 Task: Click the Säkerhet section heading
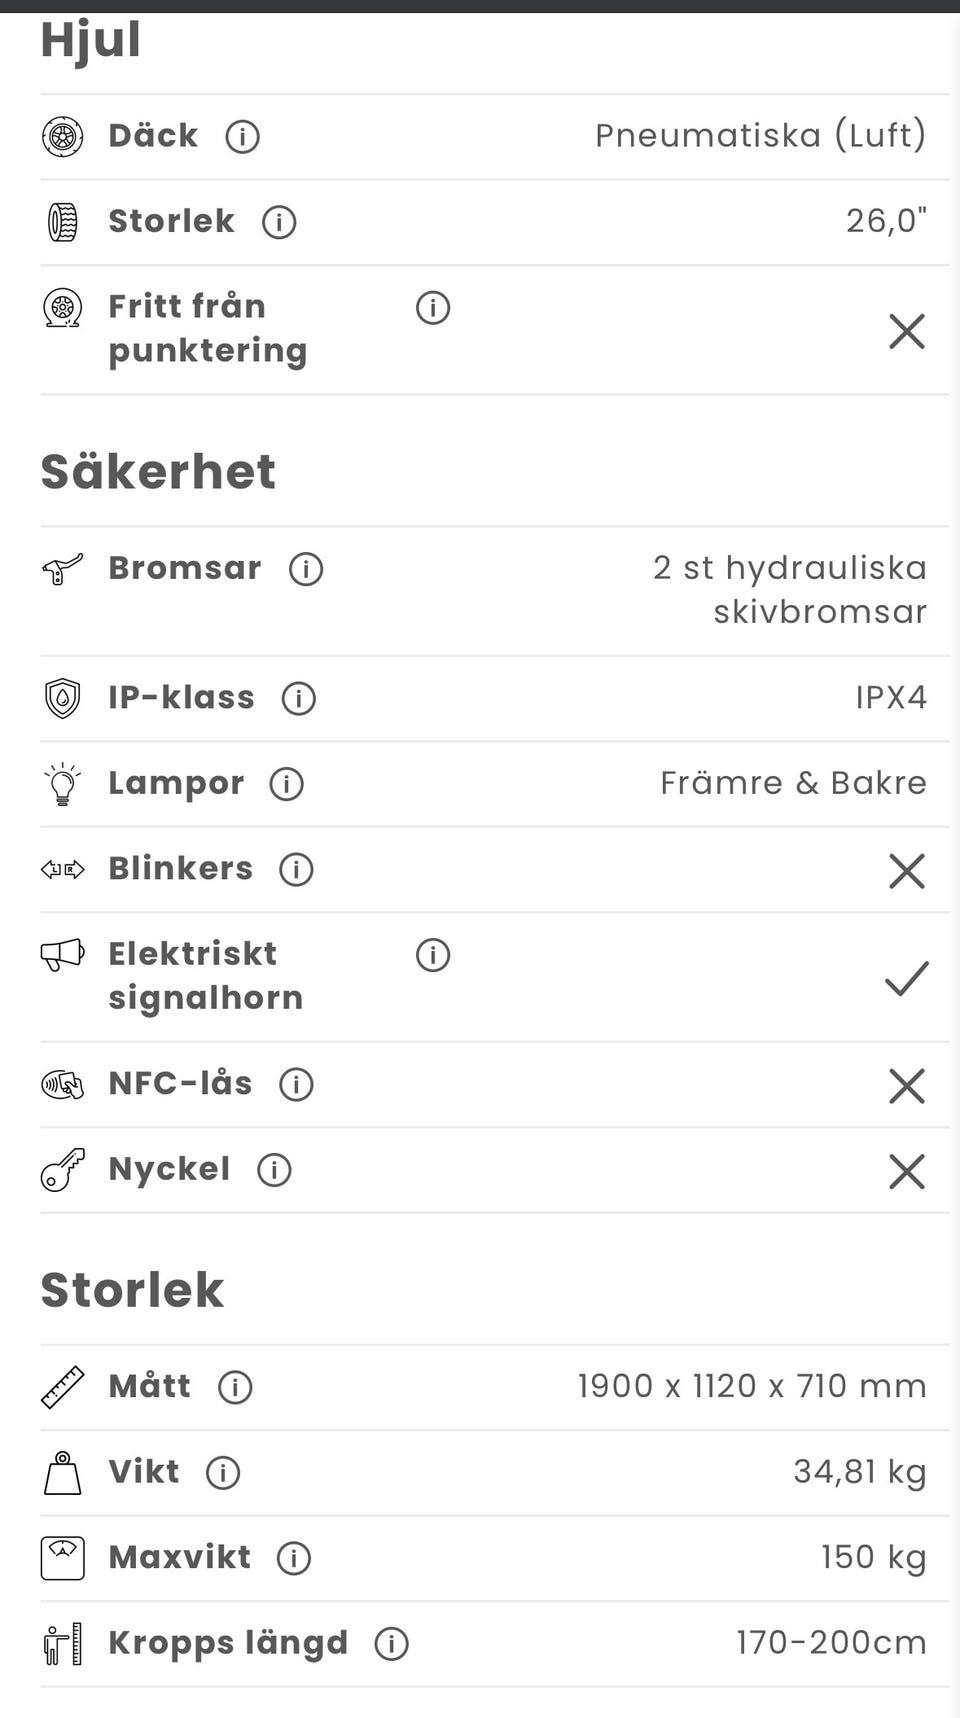[158, 472]
